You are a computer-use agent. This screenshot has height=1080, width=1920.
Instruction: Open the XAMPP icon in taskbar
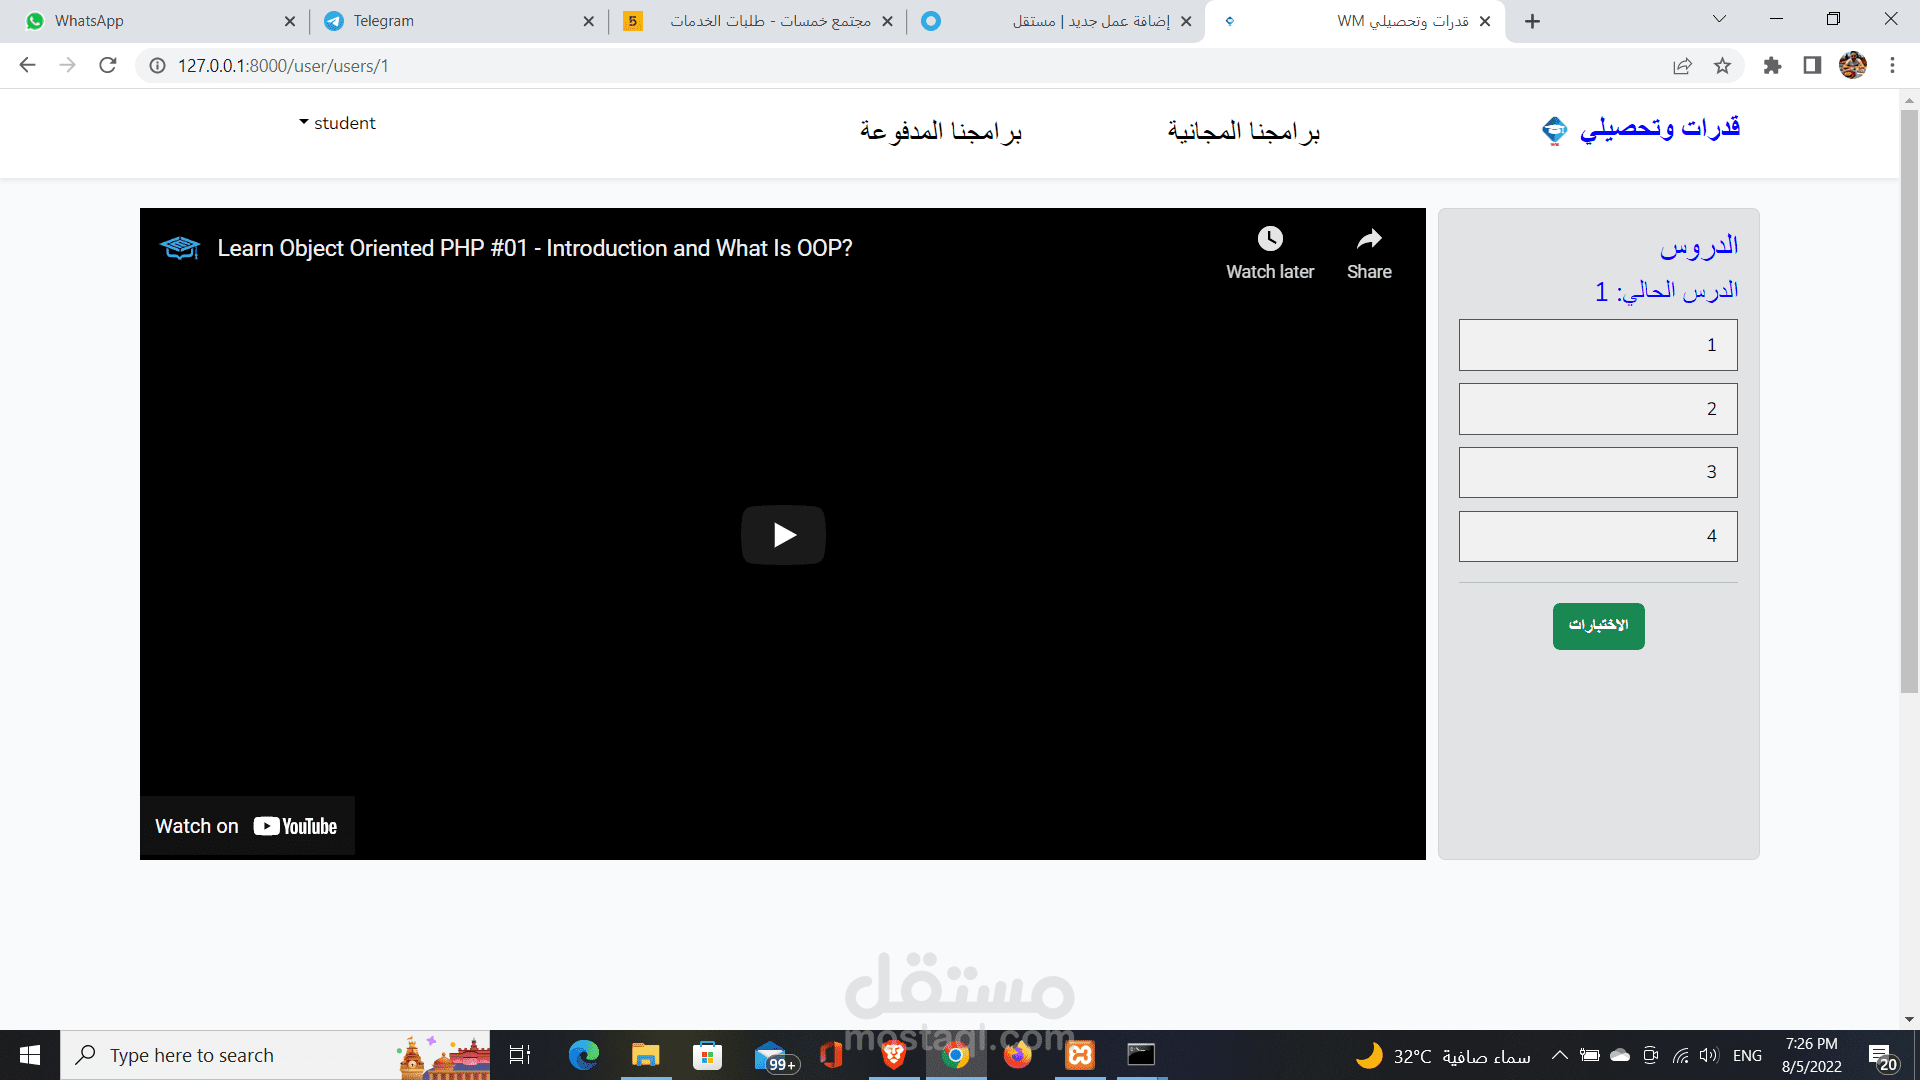1080,1055
